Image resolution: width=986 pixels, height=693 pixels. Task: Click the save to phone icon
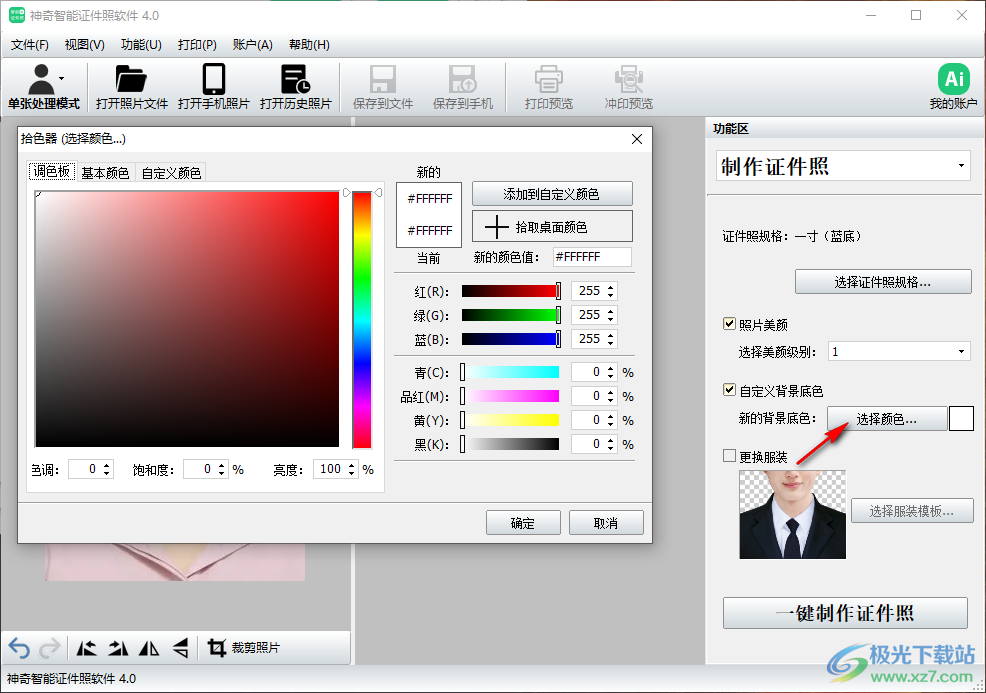tap(462, 79)
